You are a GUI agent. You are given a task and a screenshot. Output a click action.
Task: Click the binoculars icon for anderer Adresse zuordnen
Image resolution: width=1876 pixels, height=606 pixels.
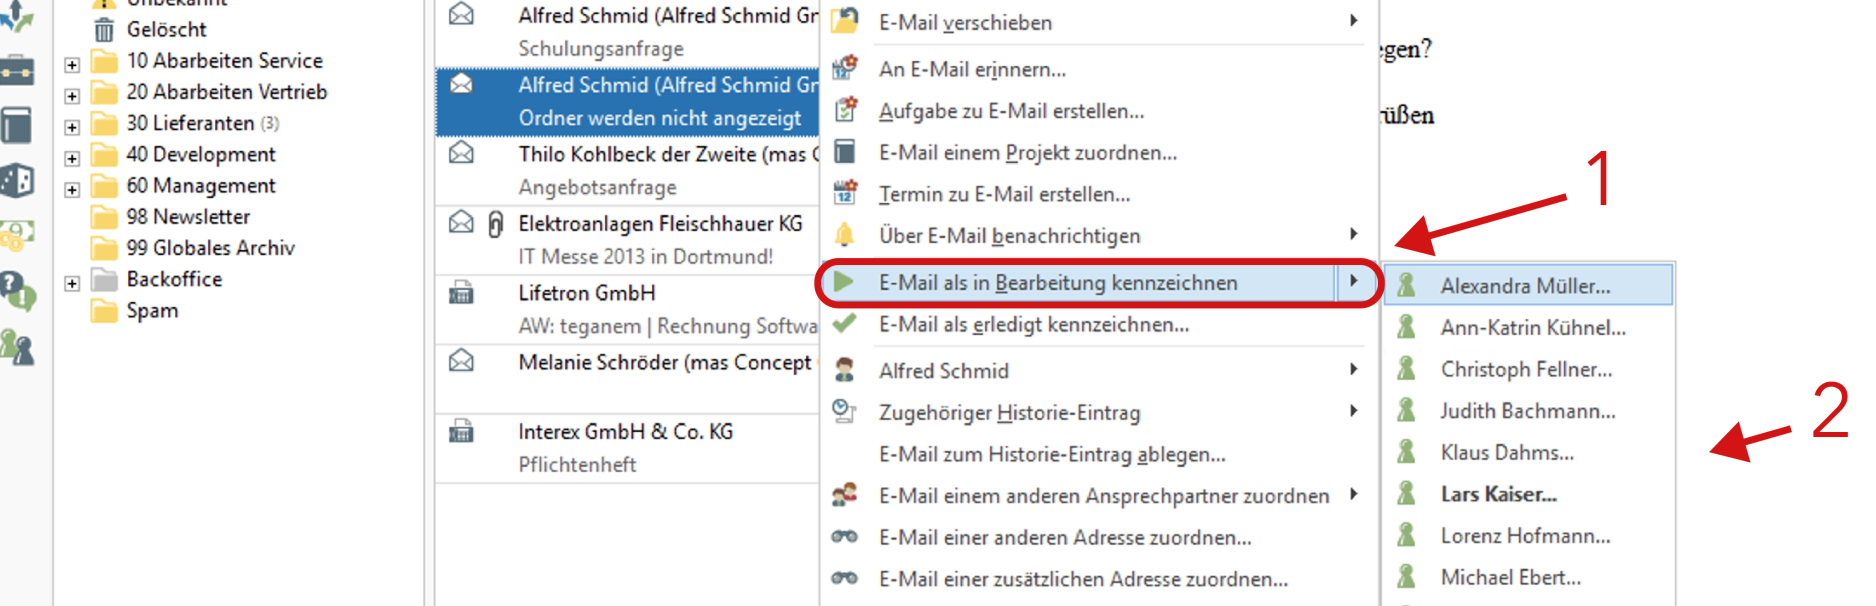pos(845,537)
